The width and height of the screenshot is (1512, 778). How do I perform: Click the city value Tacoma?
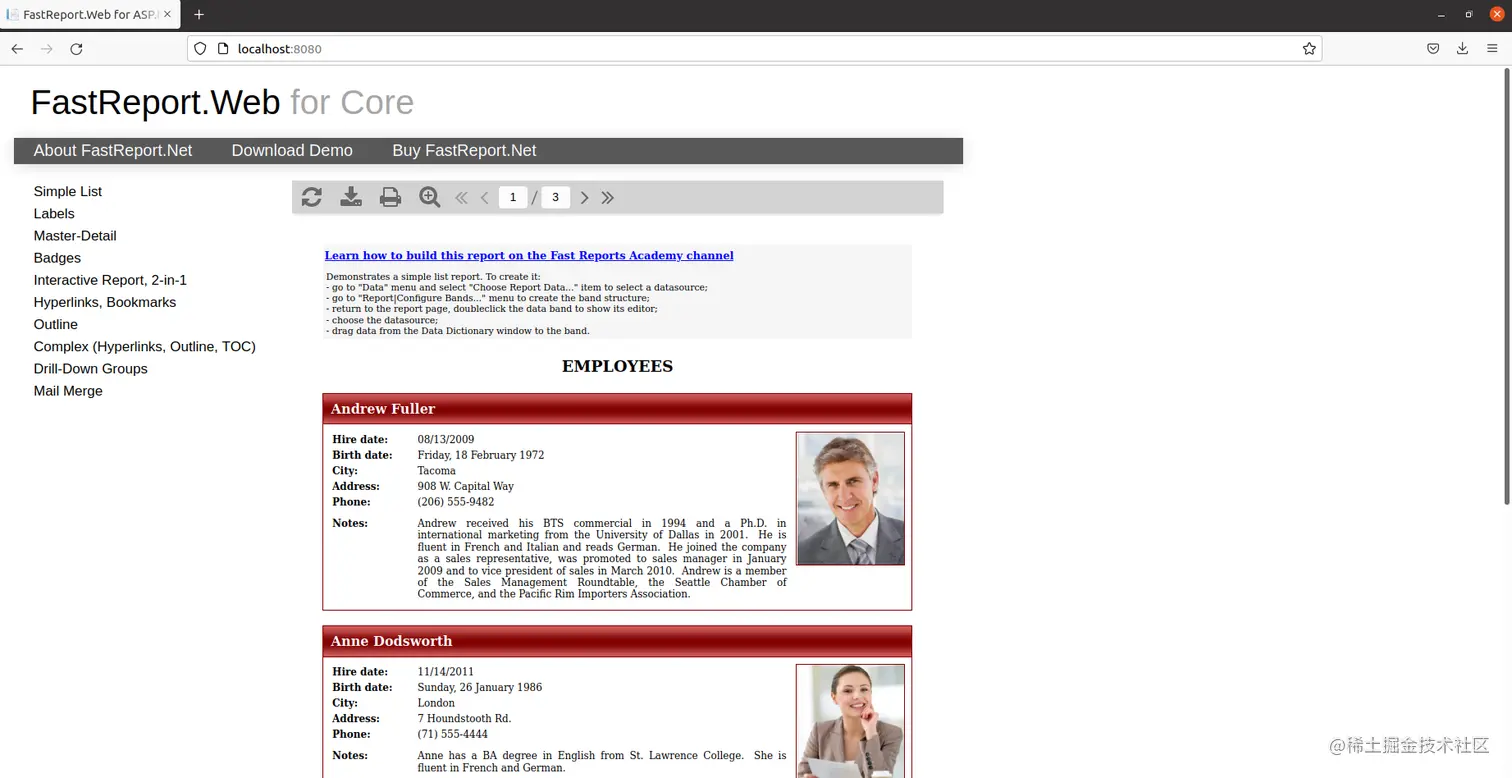(436, 470)
